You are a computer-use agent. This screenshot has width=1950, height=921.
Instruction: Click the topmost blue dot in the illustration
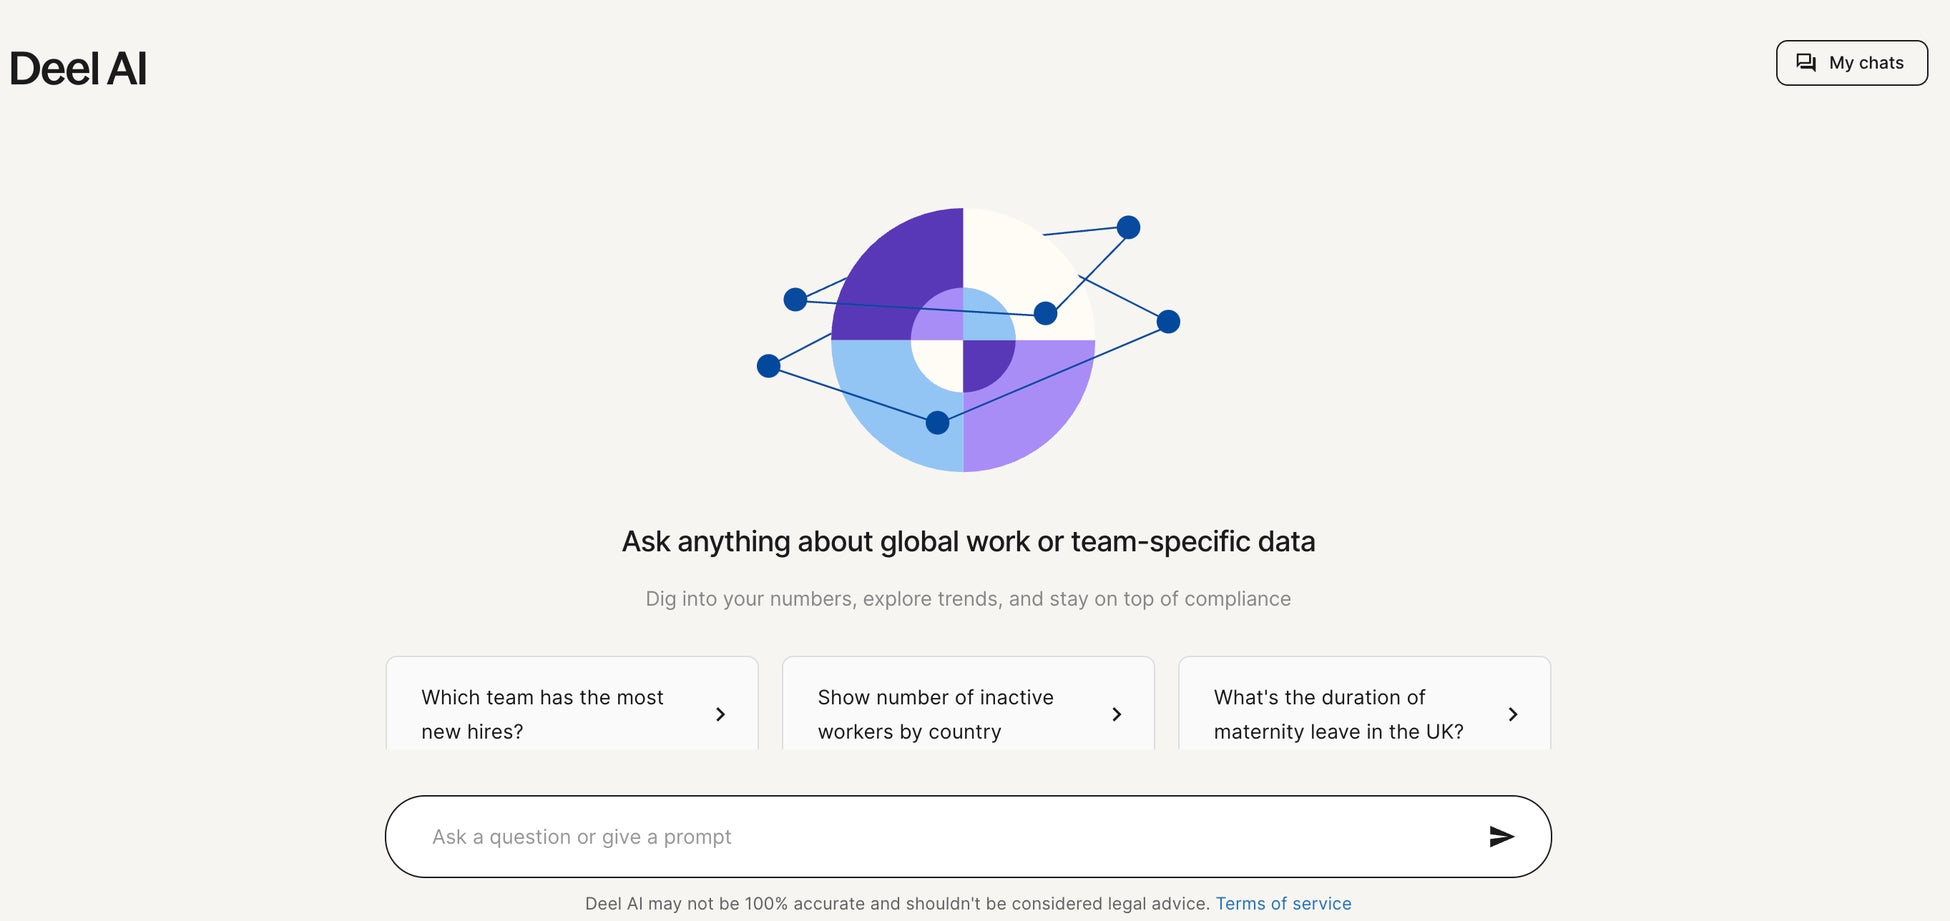tap(1128, 227)
